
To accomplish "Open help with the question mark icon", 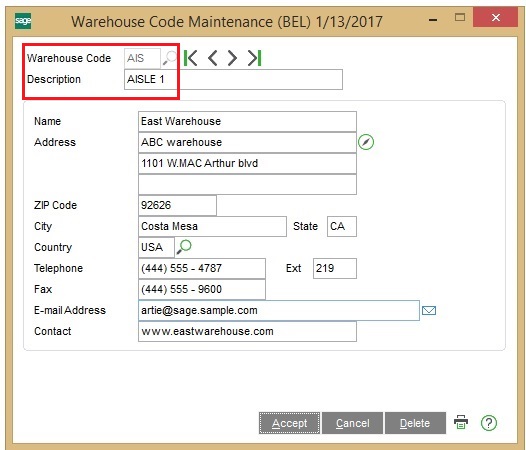I will 489,423.
